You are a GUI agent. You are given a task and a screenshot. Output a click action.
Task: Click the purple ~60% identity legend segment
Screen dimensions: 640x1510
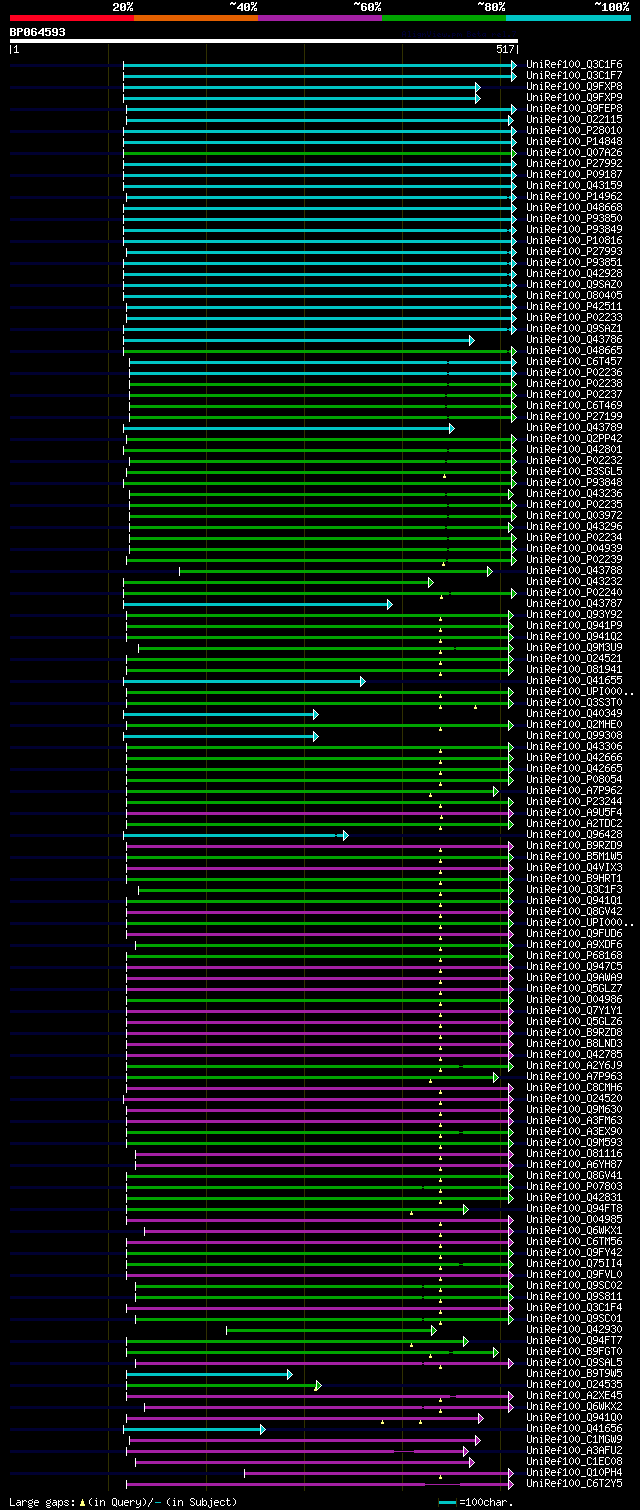click(x=319, y=17)
